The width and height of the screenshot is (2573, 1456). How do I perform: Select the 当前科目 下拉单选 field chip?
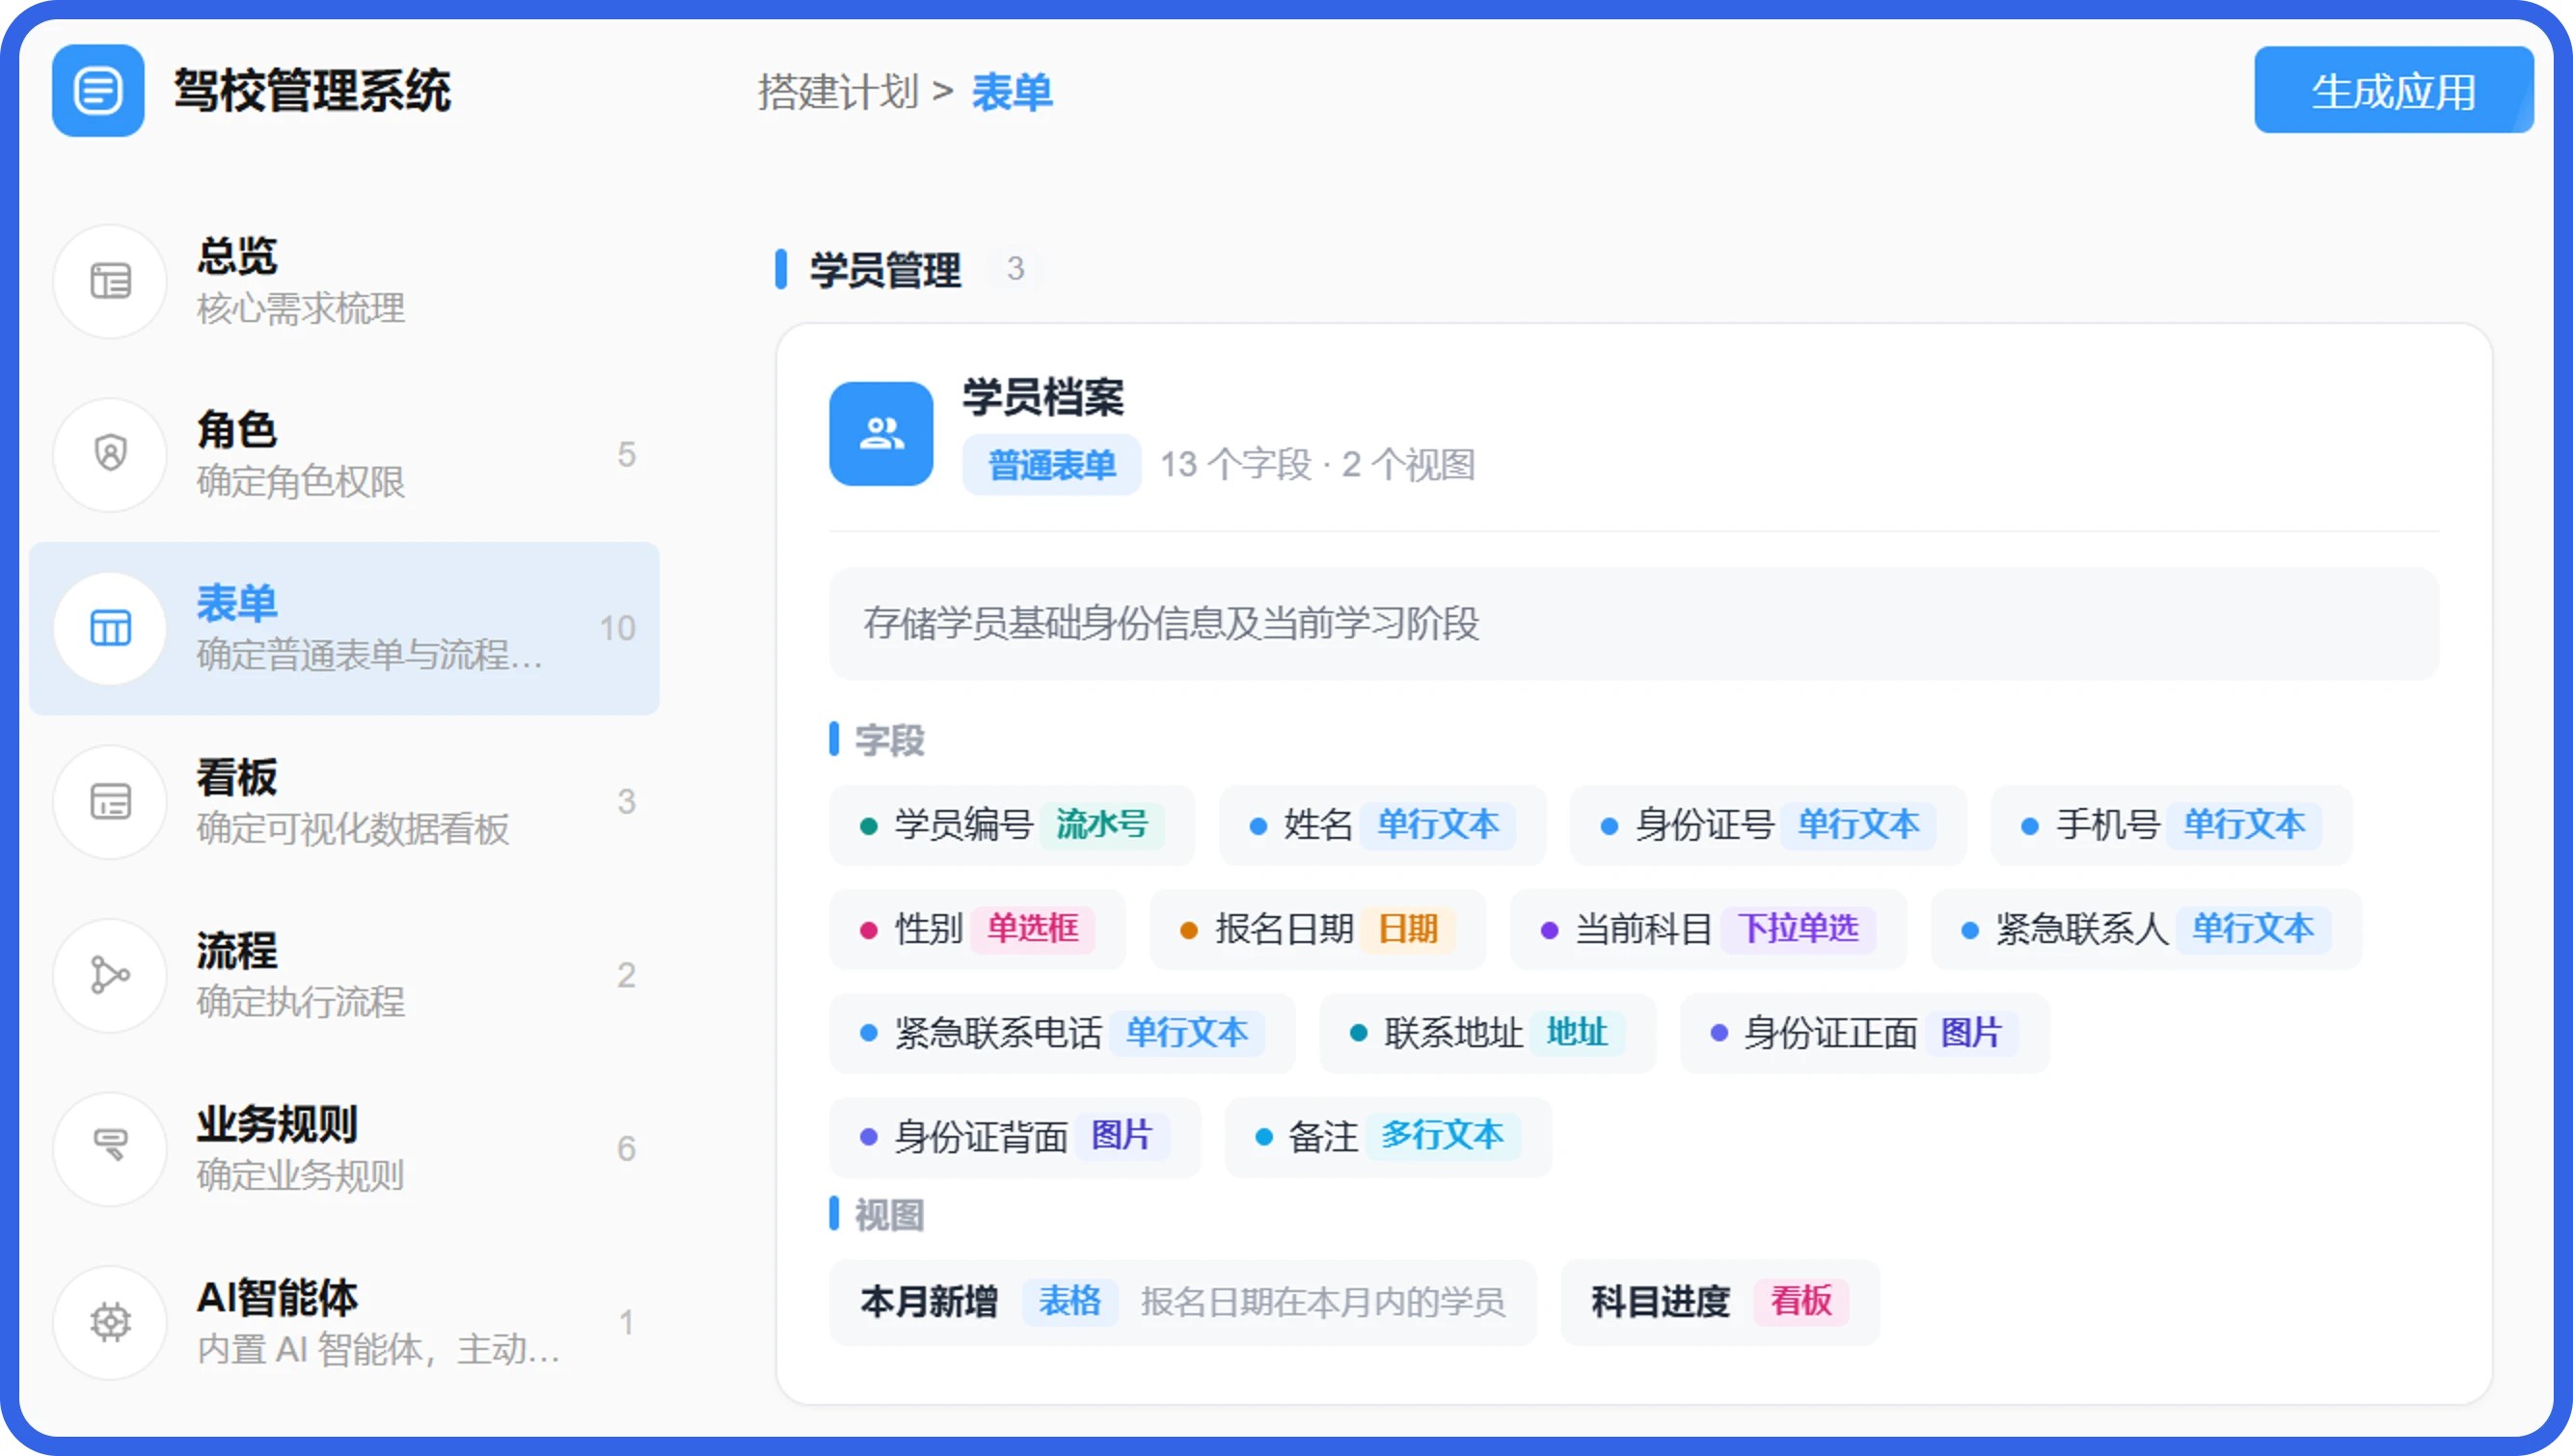click(1707, 929)
